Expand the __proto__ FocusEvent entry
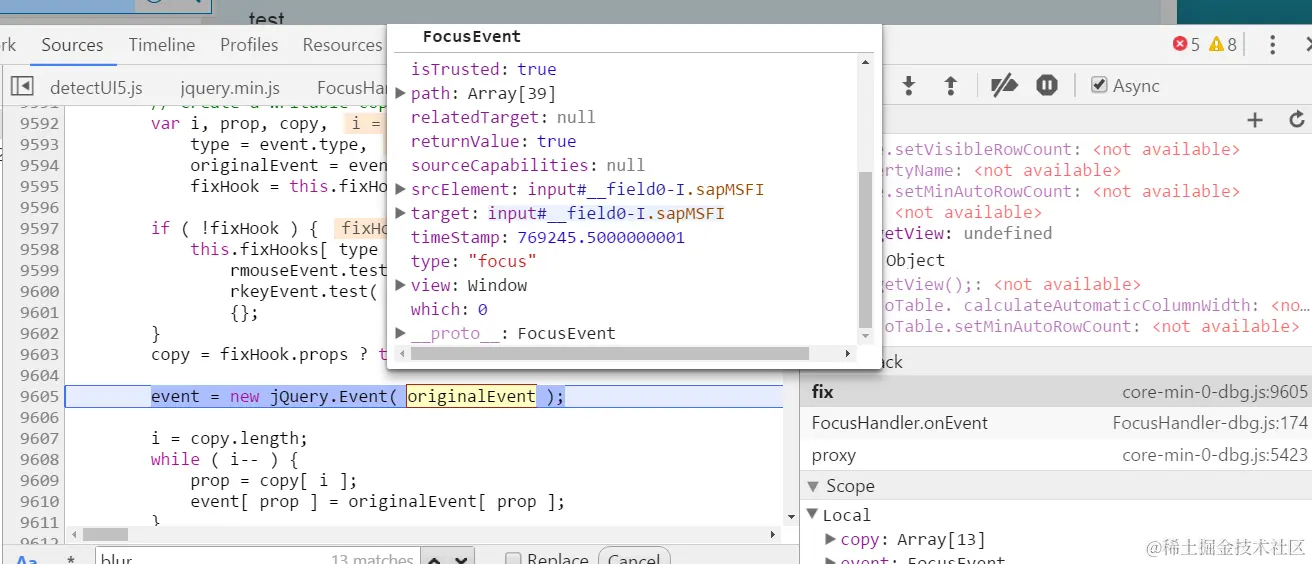This screenshot has height=564, width=1312. pyautogui.click(x=401, y=333)
